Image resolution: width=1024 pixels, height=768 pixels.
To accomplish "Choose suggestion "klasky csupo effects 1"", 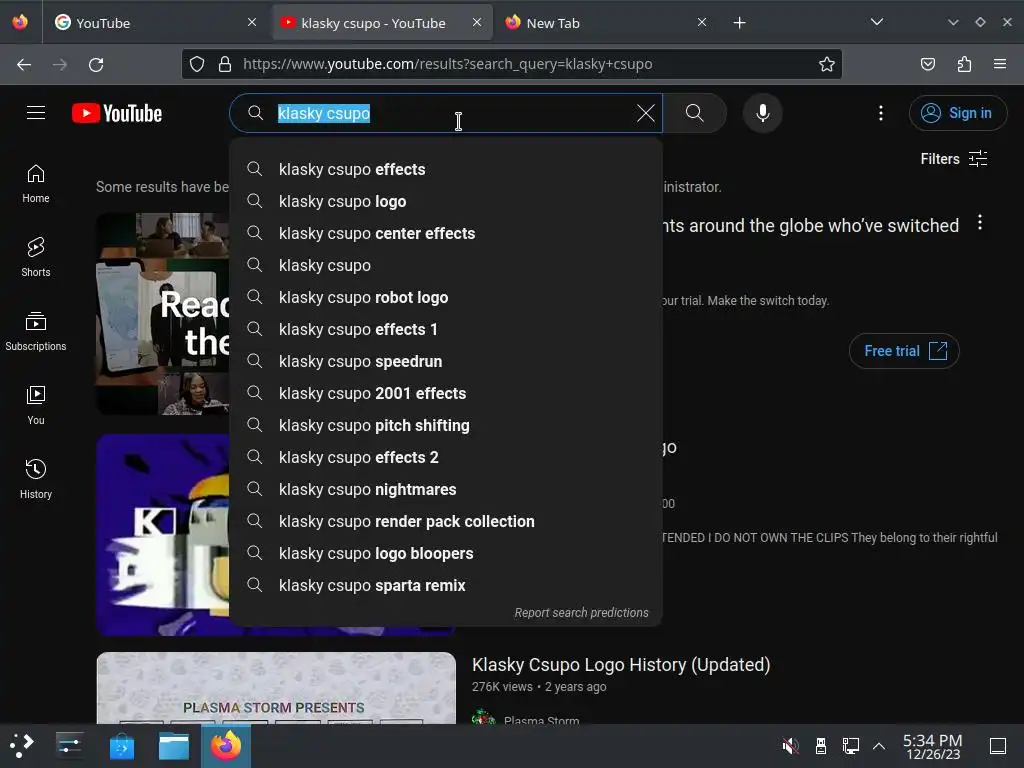I will pyautogui.click(x=446, y=329).
